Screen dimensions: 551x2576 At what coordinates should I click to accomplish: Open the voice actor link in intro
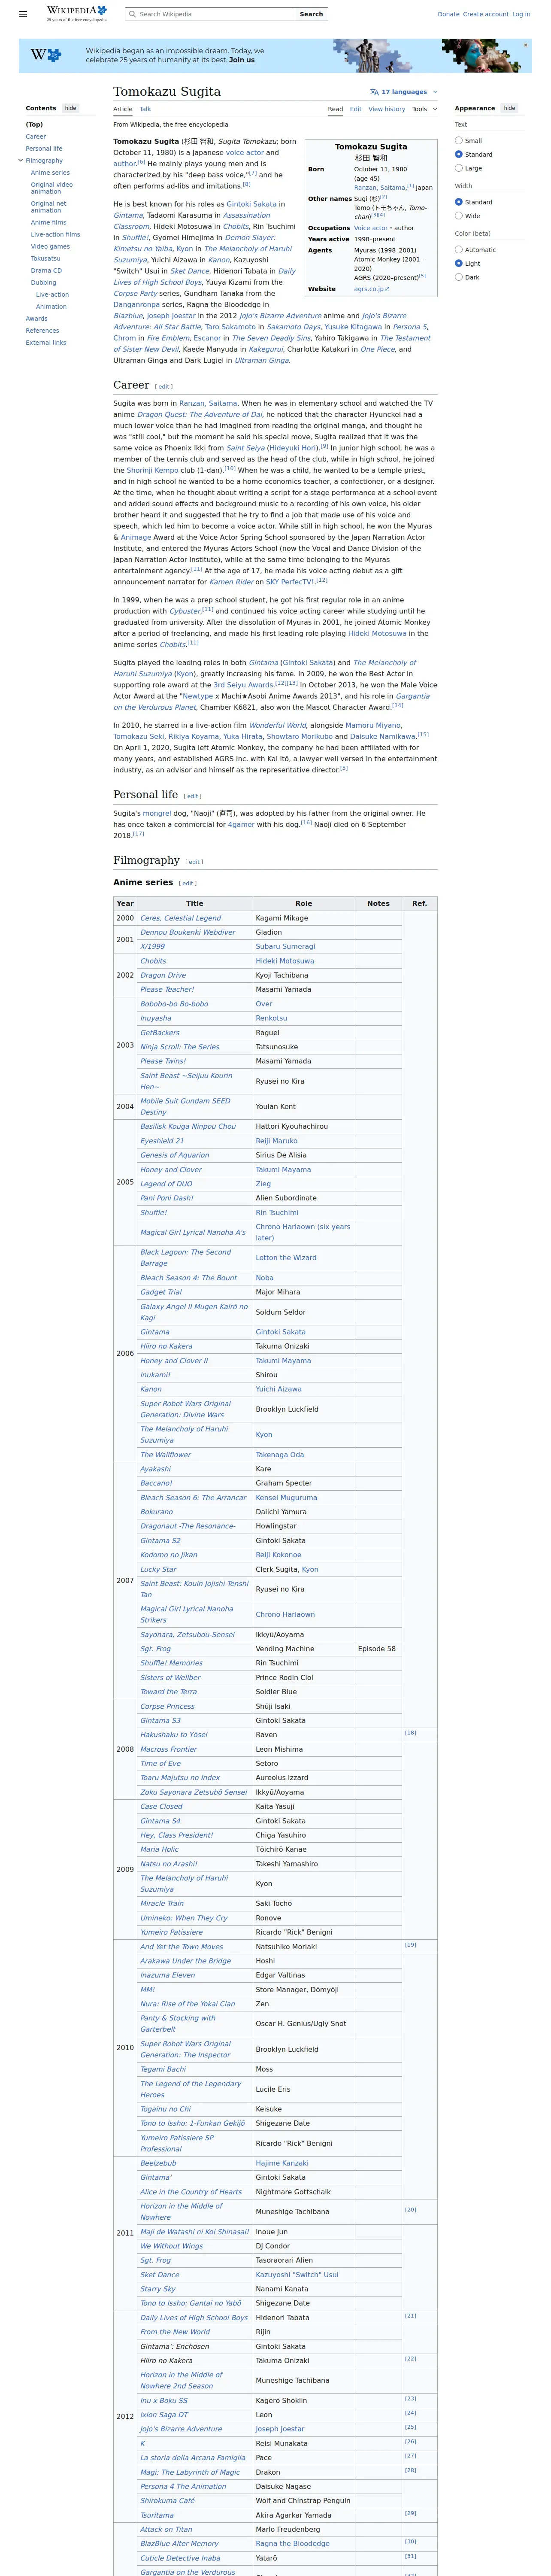tap(245, 153)
